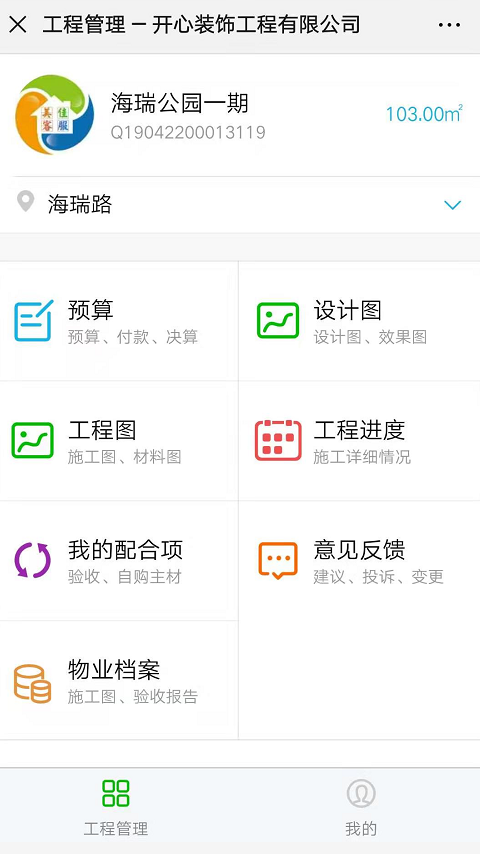Tap project number Q19042200013119
This screenshot has width=480, height=854.
[188, 132]
